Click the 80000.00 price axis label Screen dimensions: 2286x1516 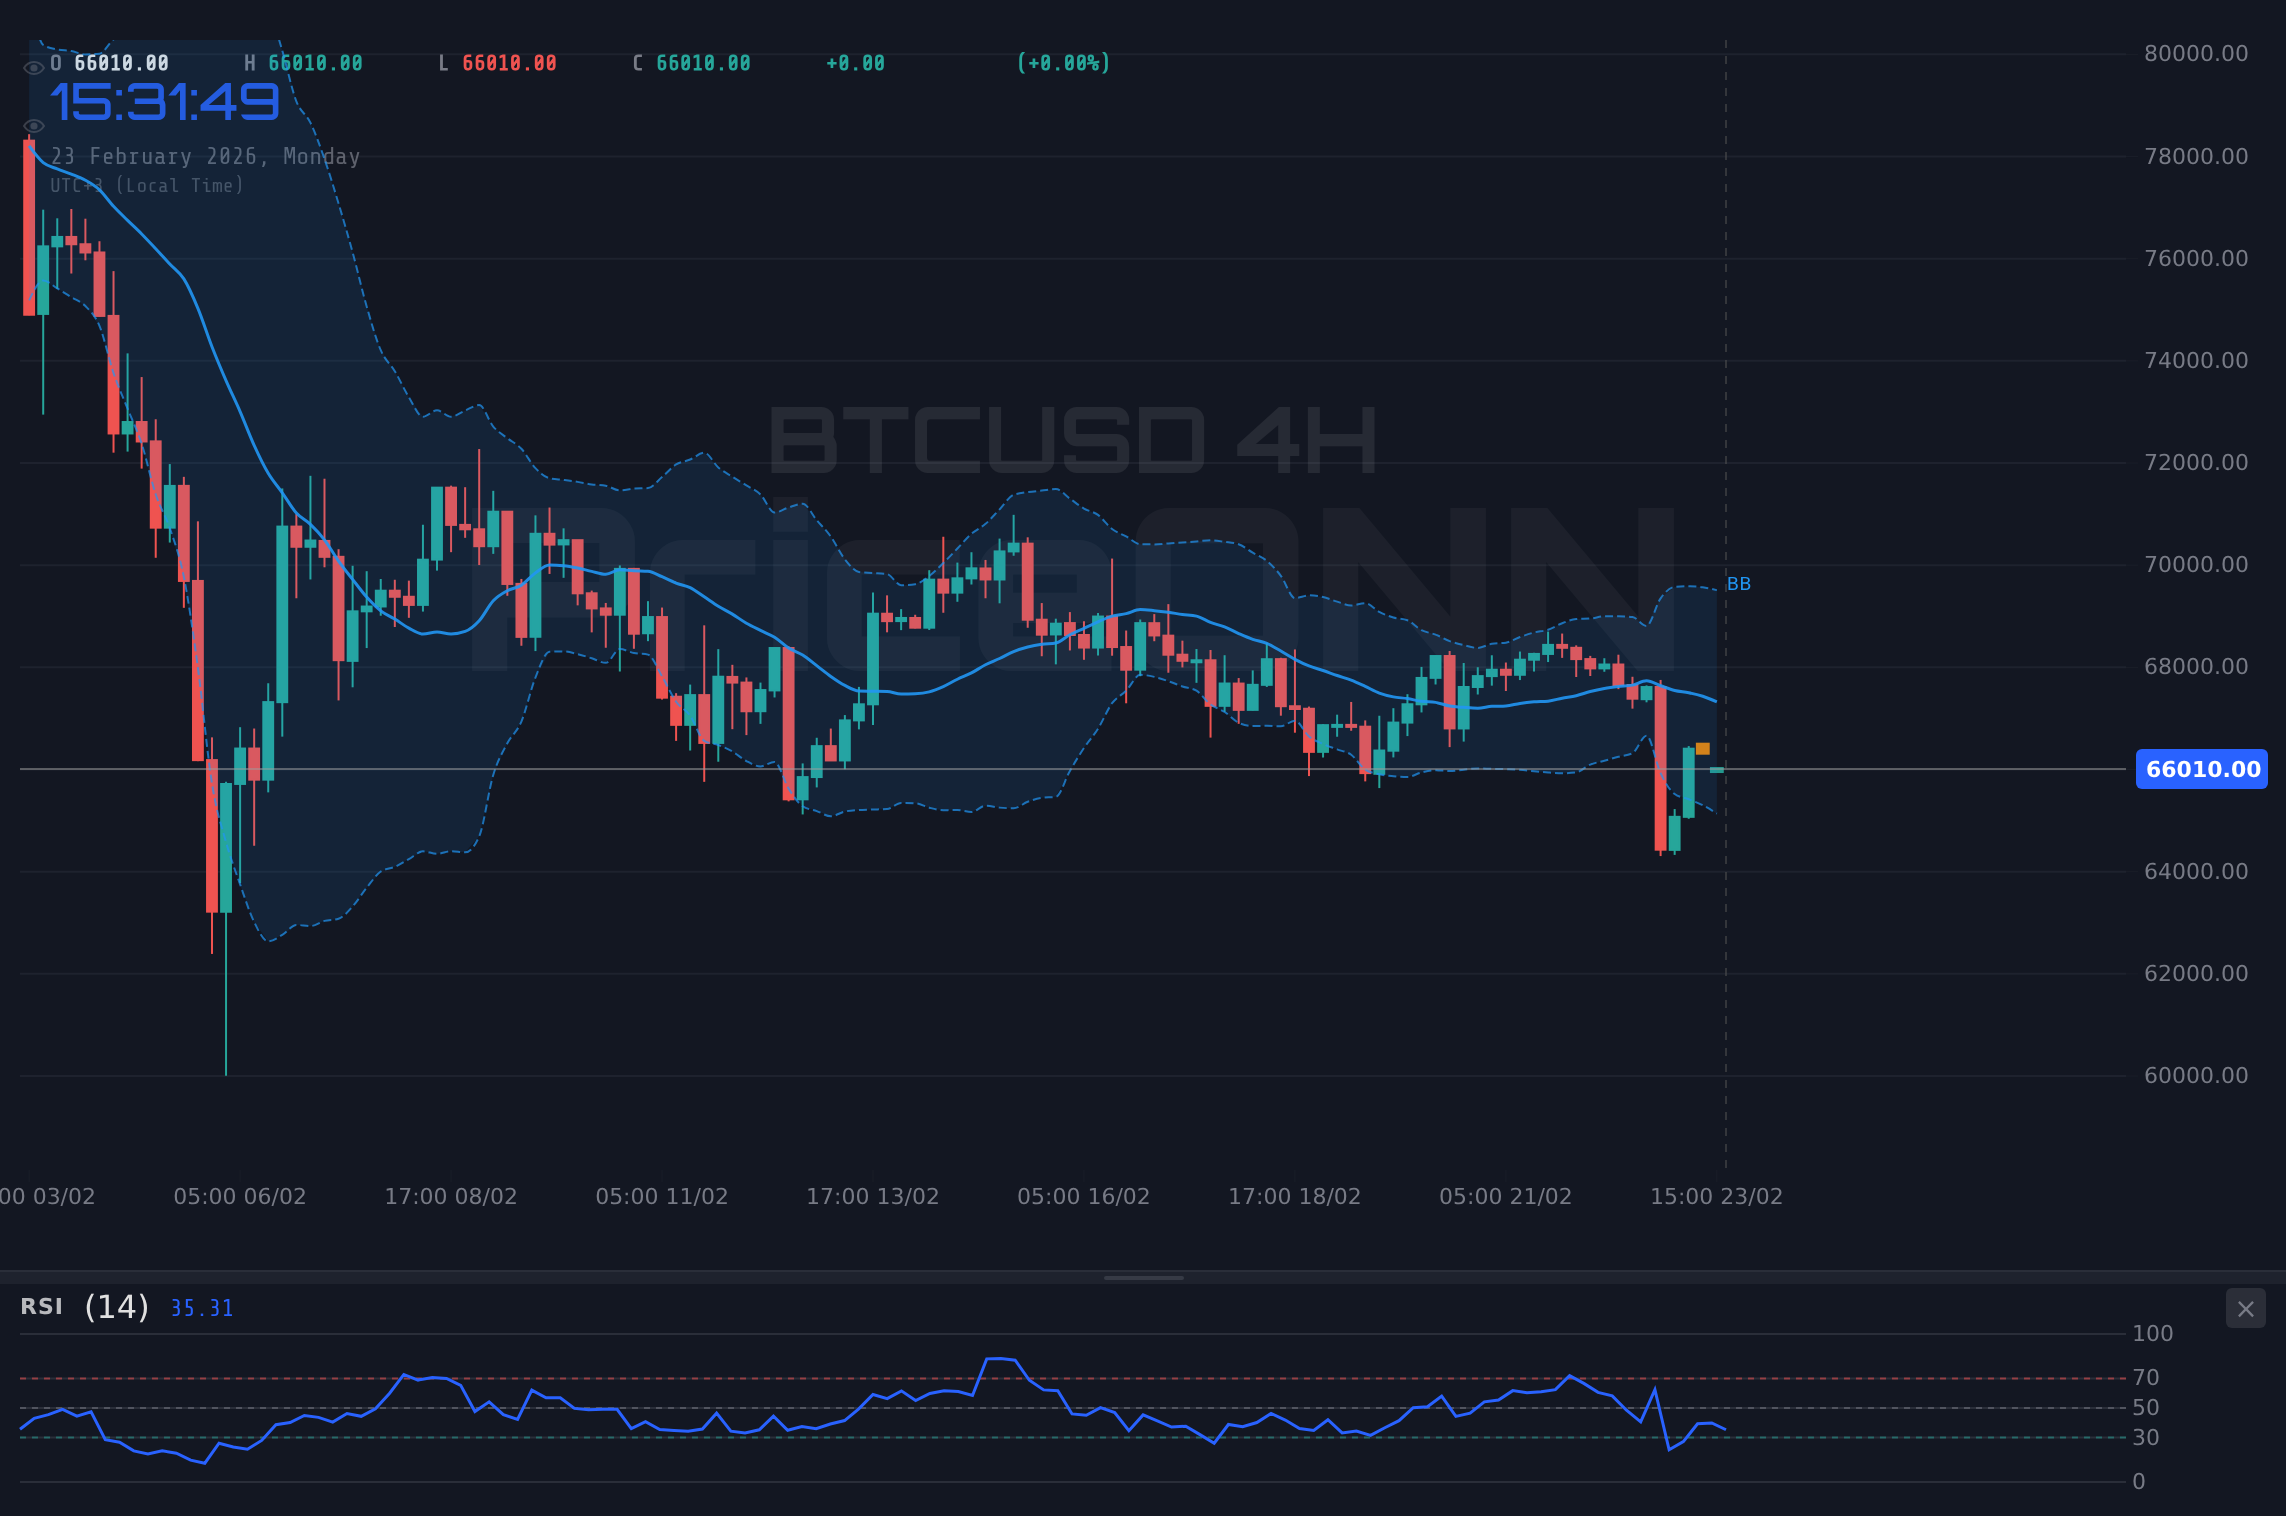pos(2196,53)
